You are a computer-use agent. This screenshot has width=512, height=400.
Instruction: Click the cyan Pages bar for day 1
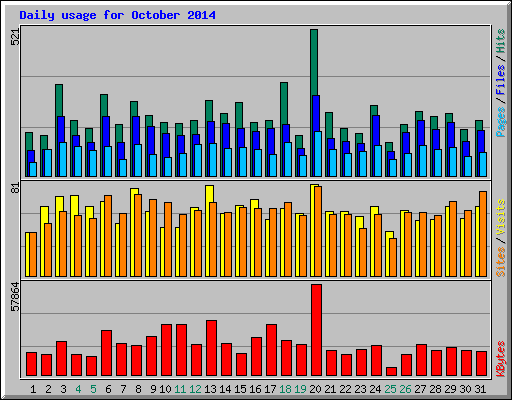tap(33, 169)
